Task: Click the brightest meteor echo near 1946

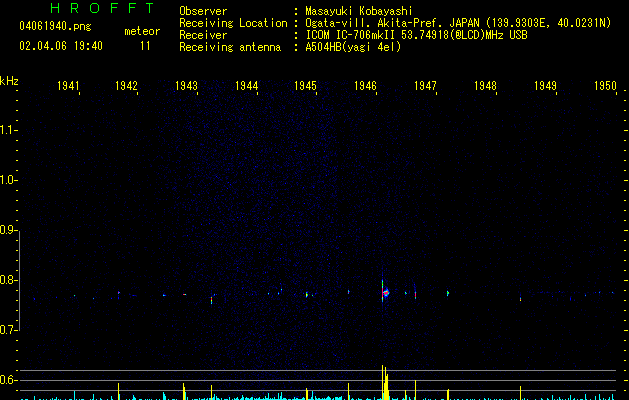Action: (x=386, y=293)
